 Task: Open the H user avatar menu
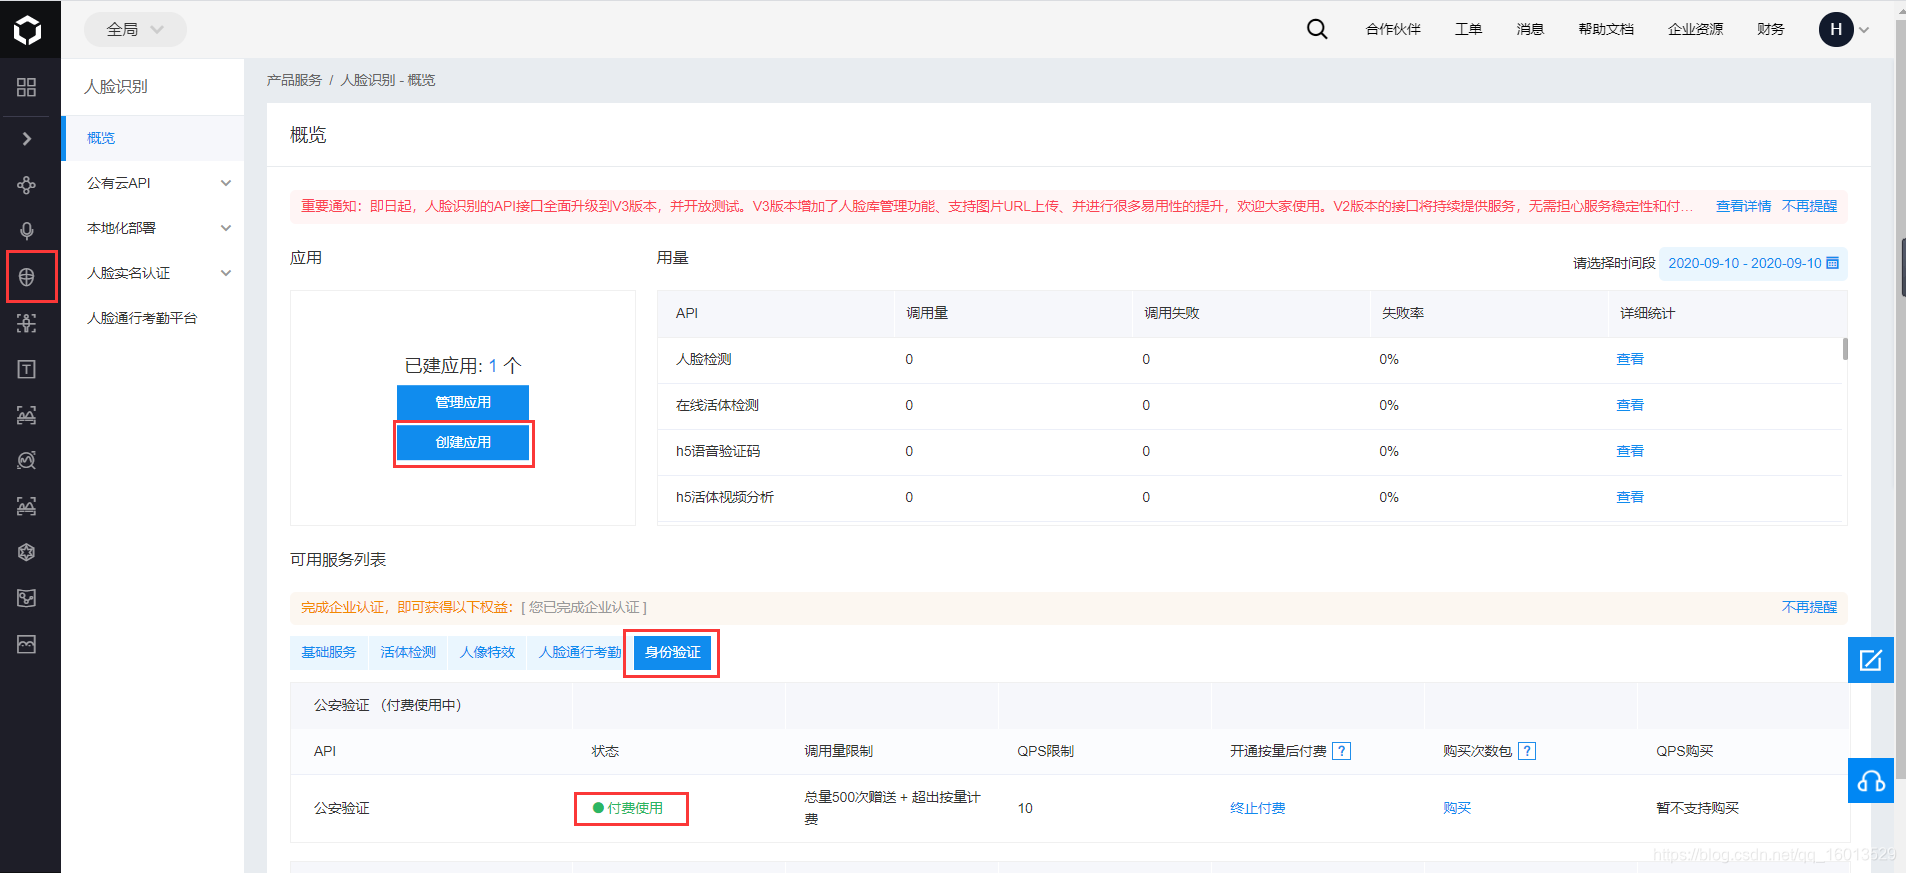coord(1836,29)
